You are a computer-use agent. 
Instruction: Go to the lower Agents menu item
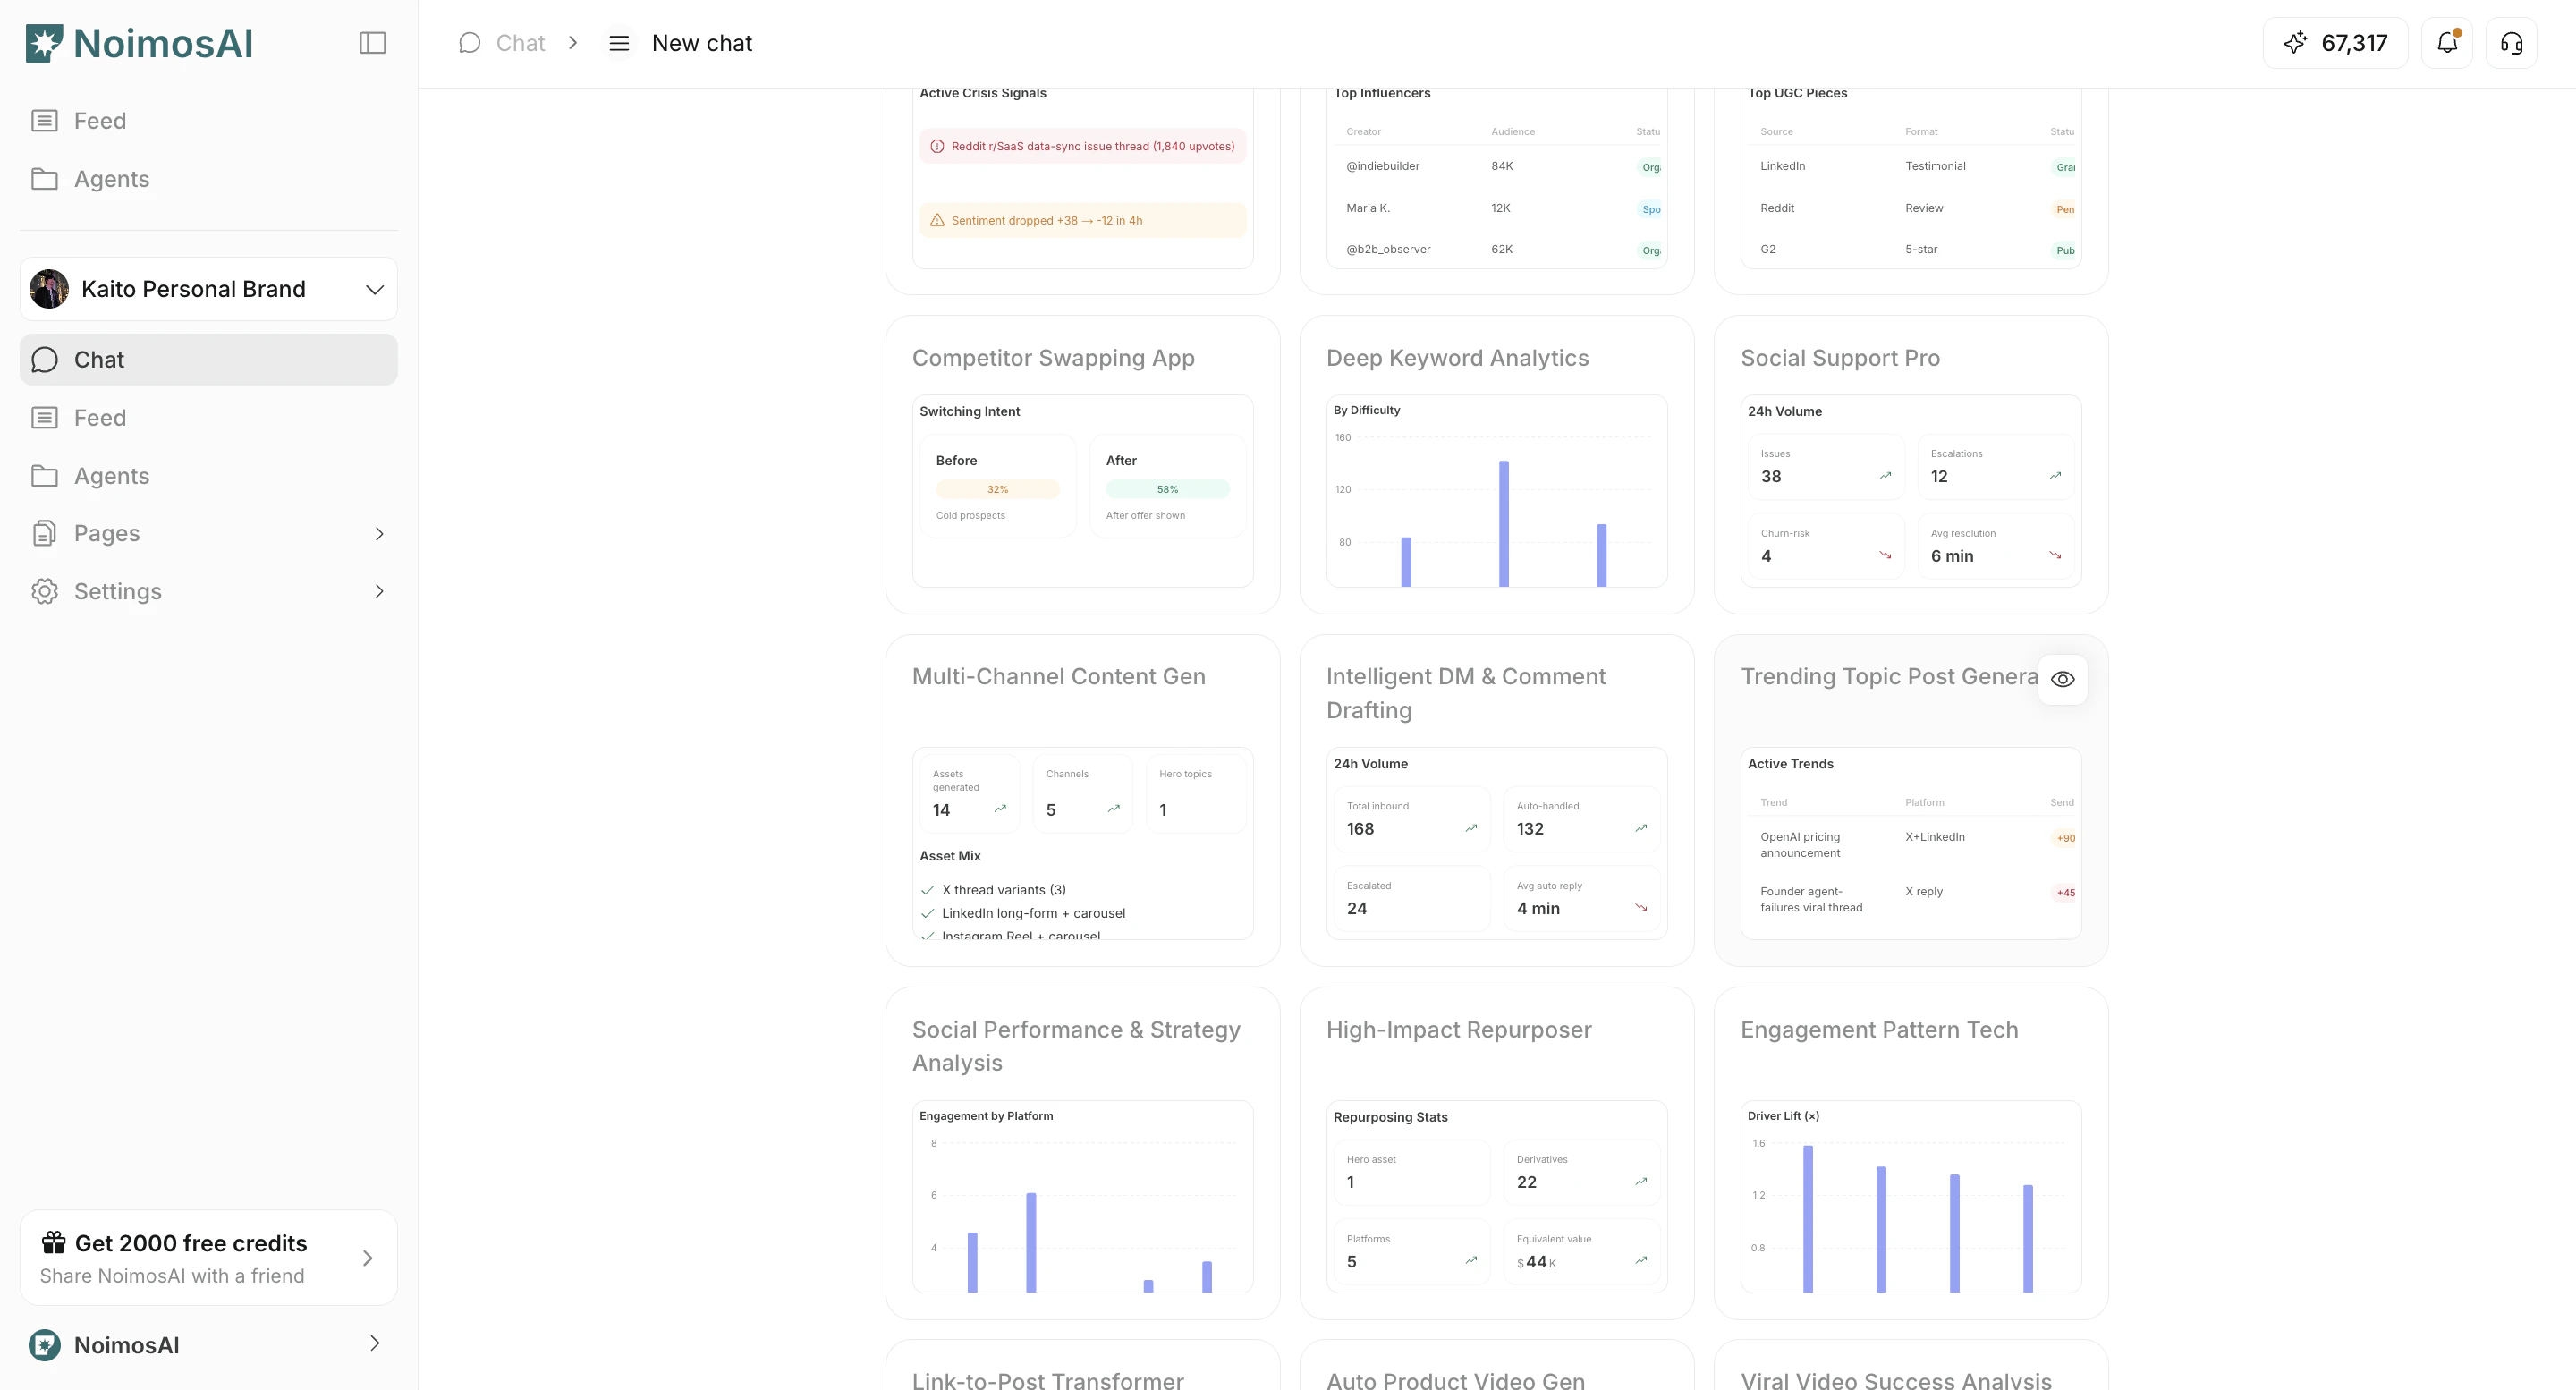pos(208,476)
